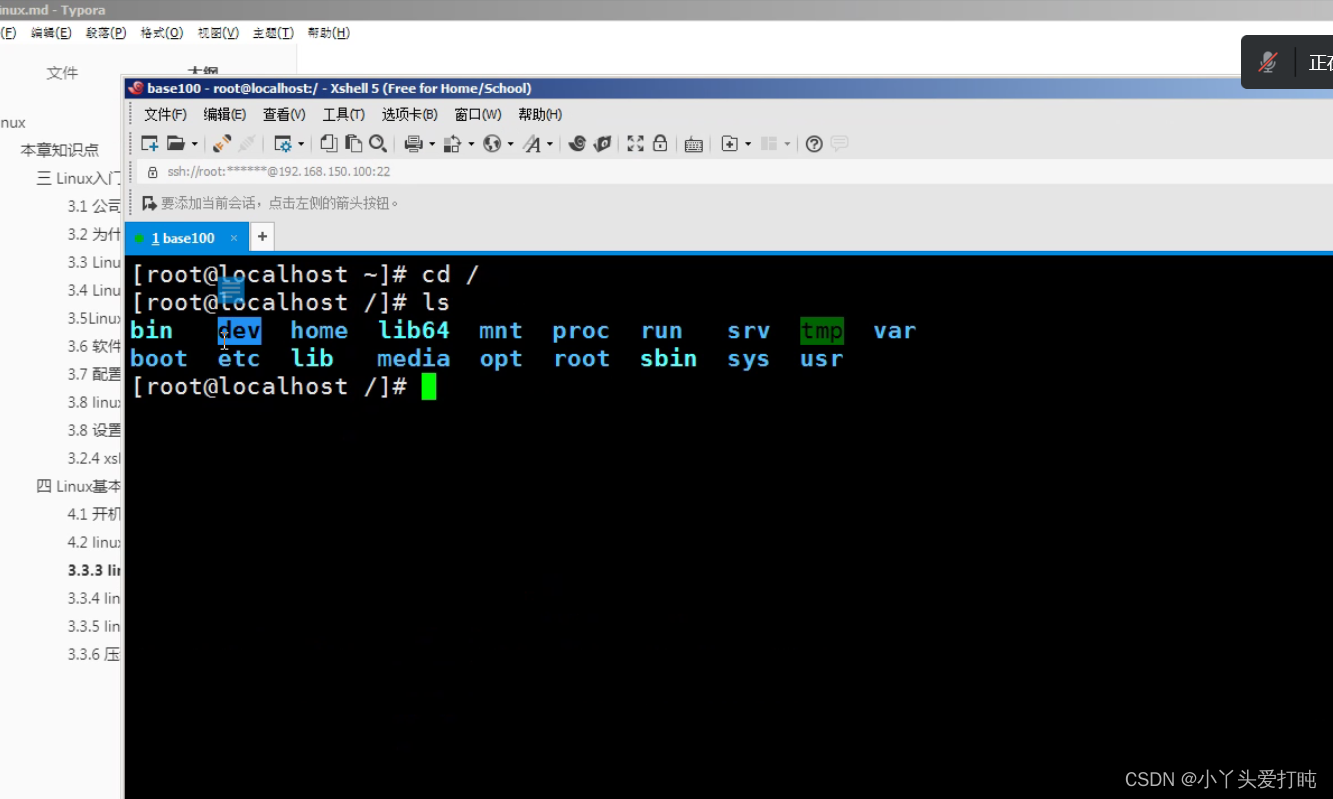
Task: Expand the Open session folder dropdown arrow
Action: (x=194, y=144)
